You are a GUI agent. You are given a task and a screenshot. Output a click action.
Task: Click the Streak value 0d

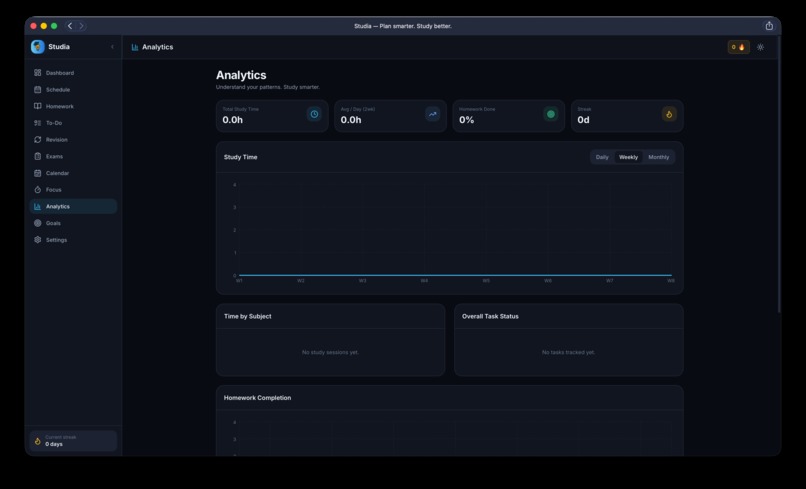[583, 120]
